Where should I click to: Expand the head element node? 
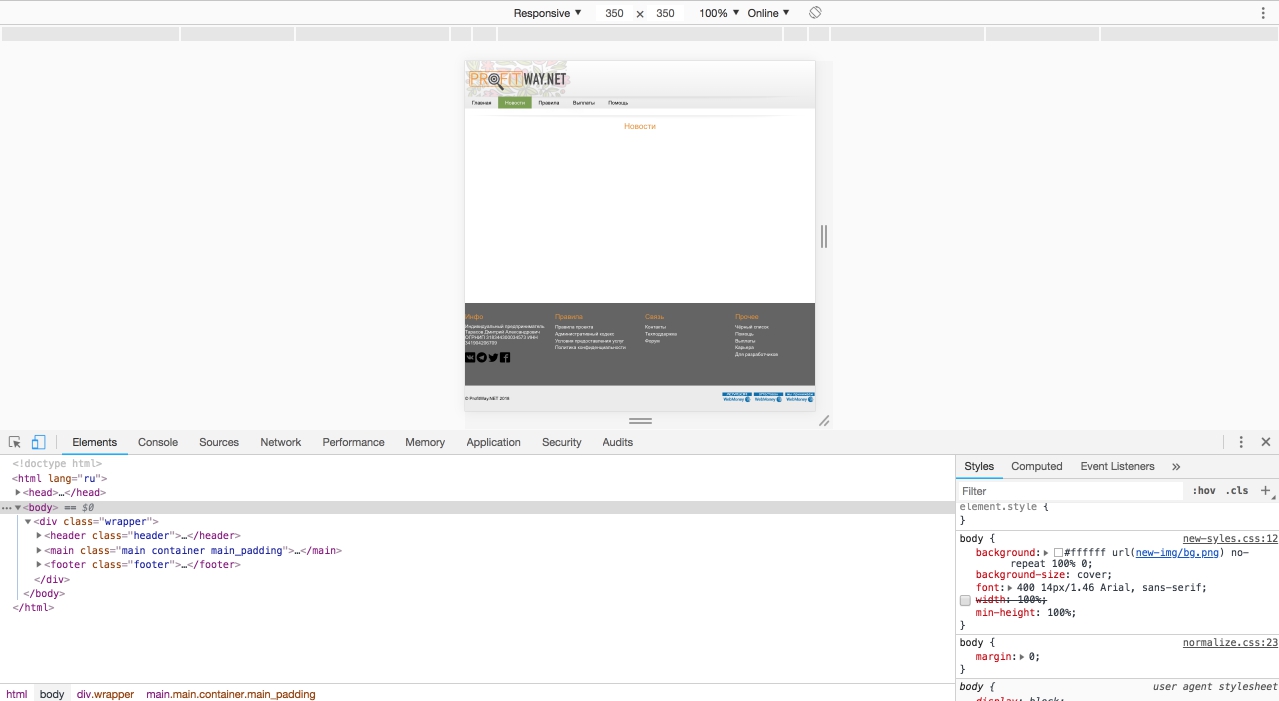coord(18,492)
